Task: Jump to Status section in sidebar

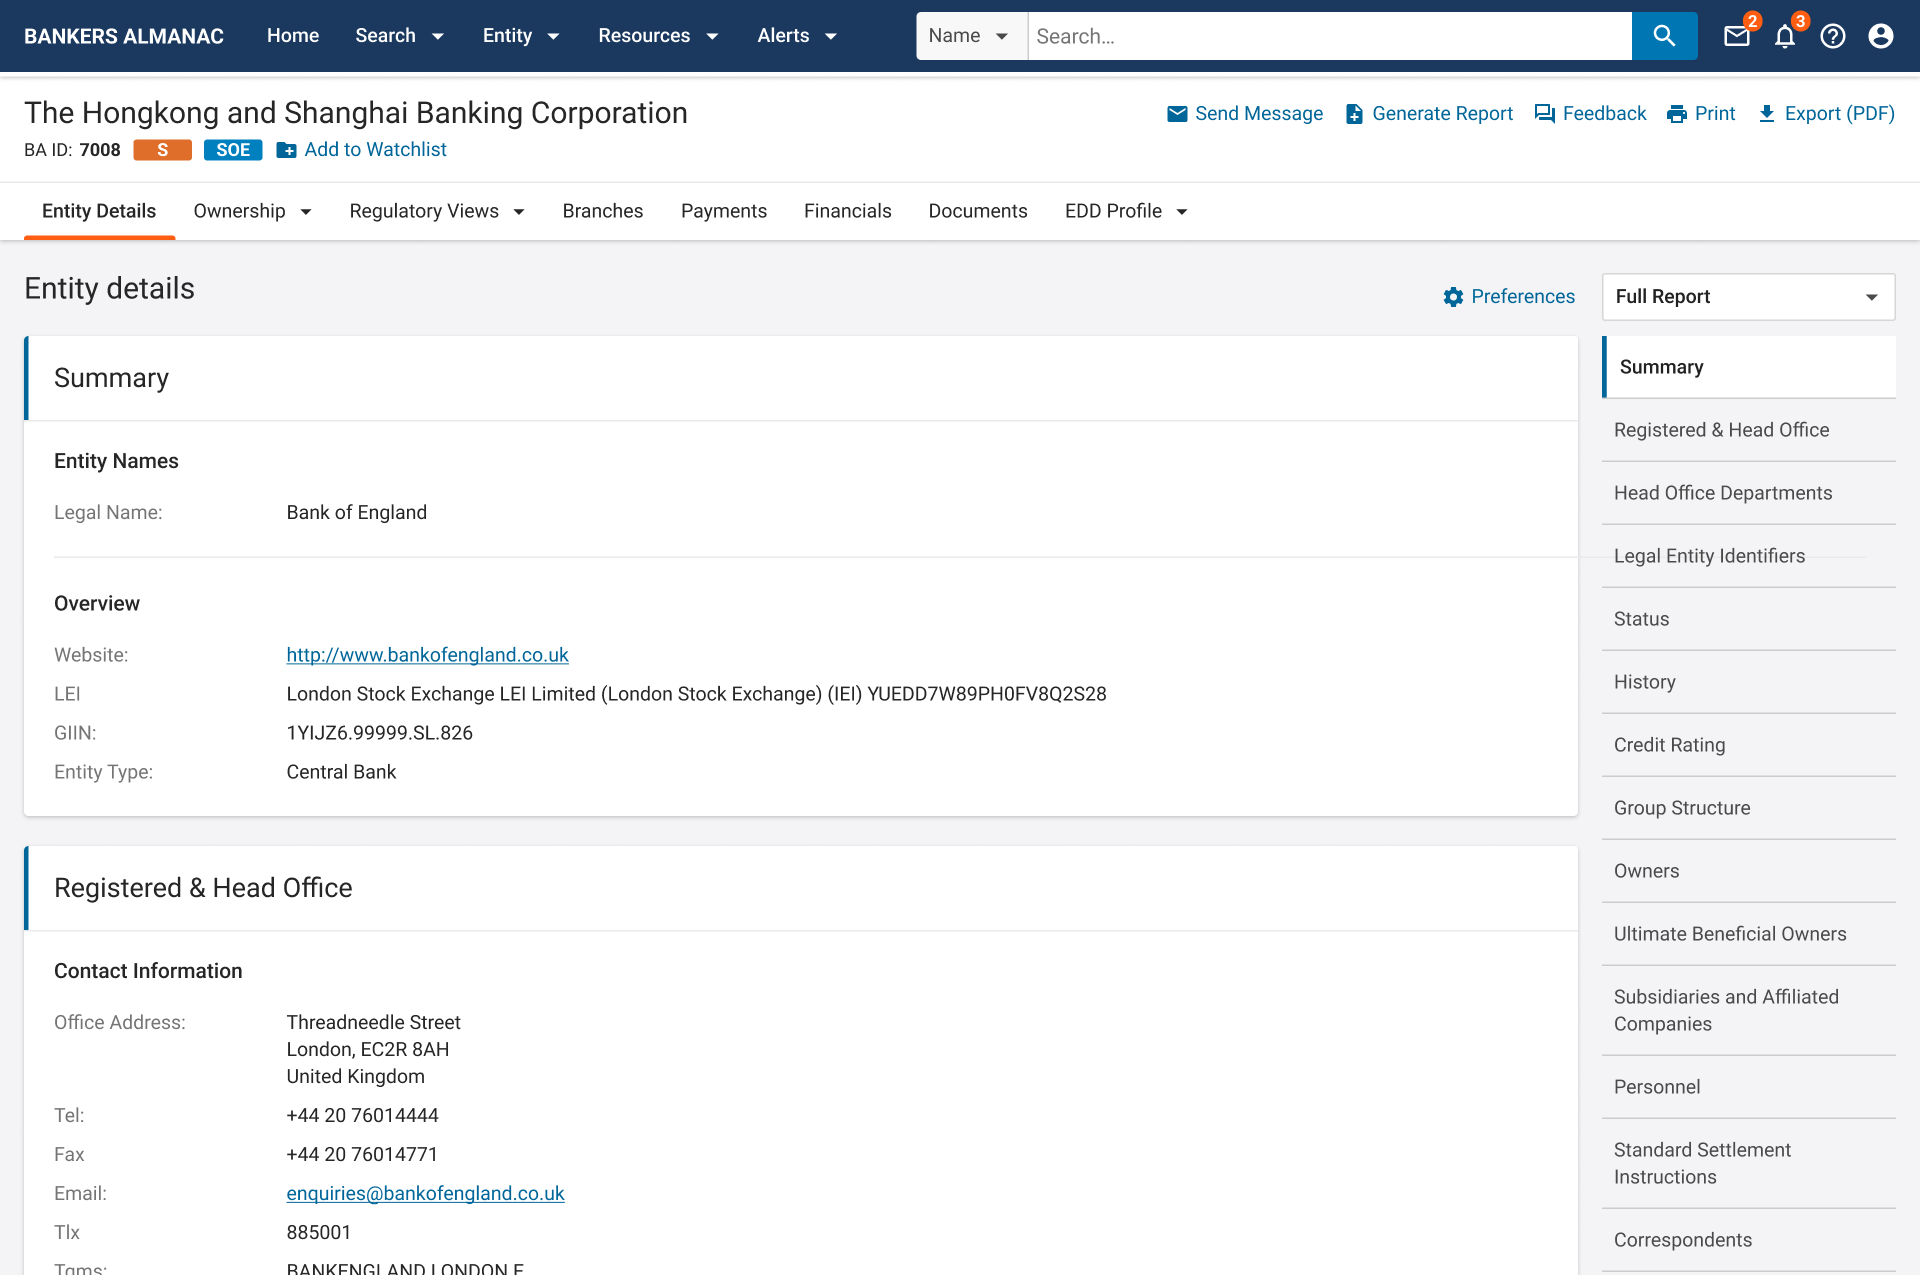Action: click(x=1748, y=619)
